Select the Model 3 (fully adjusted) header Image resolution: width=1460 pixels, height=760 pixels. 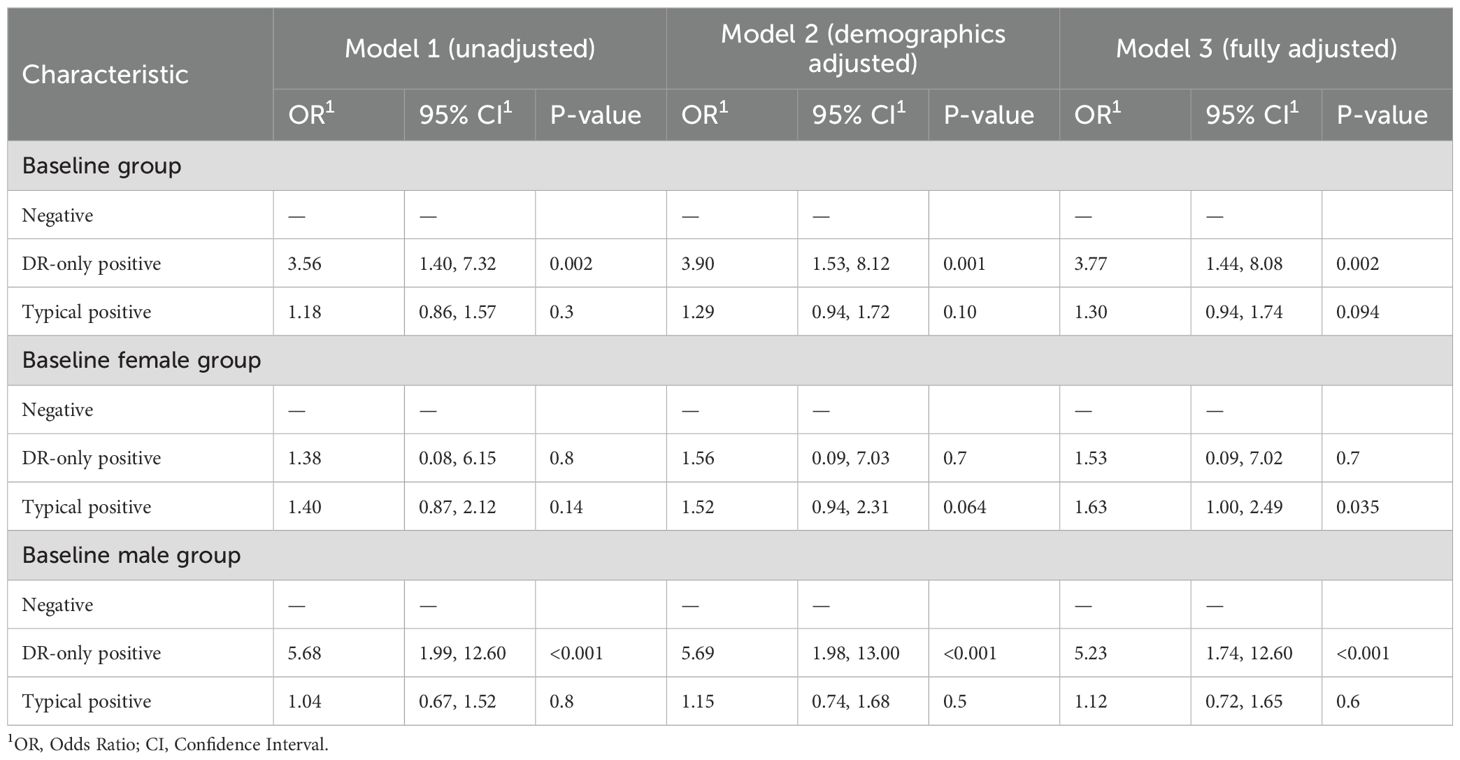point(1255,48)
